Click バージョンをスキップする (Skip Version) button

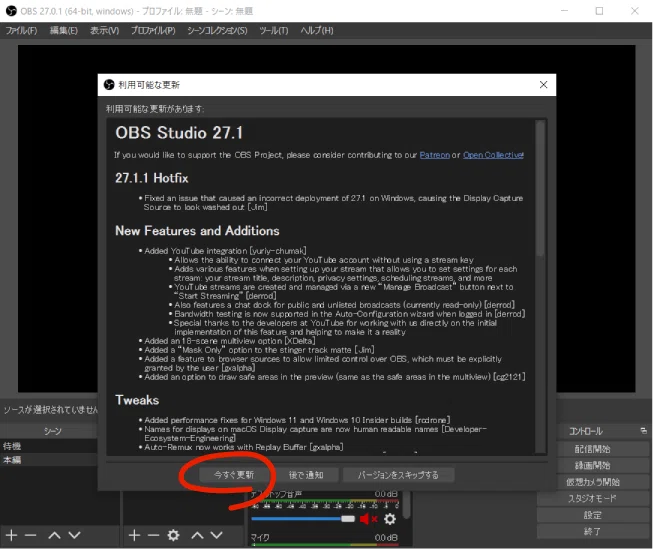[x=398, y=475]
